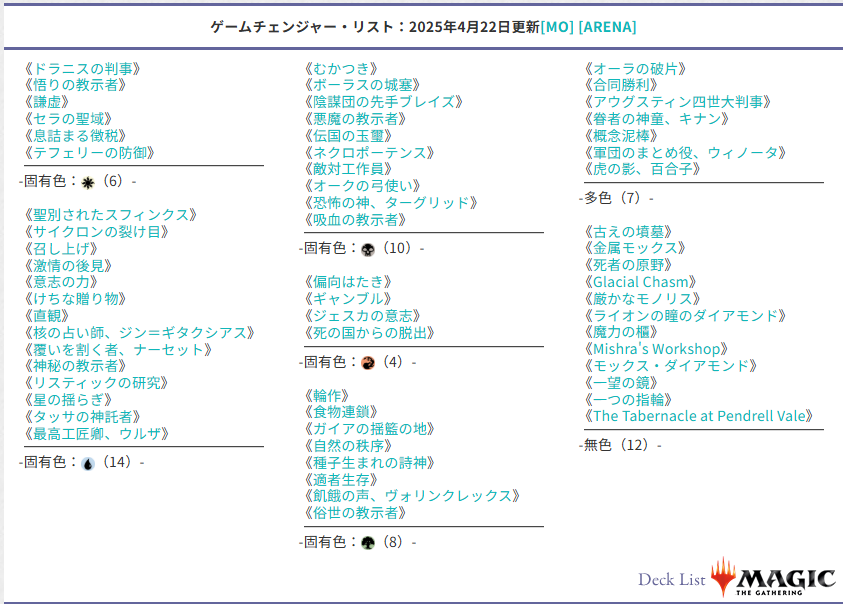
Task: Open card link 聖別されたスフィンクス
Action: [111, 215]
